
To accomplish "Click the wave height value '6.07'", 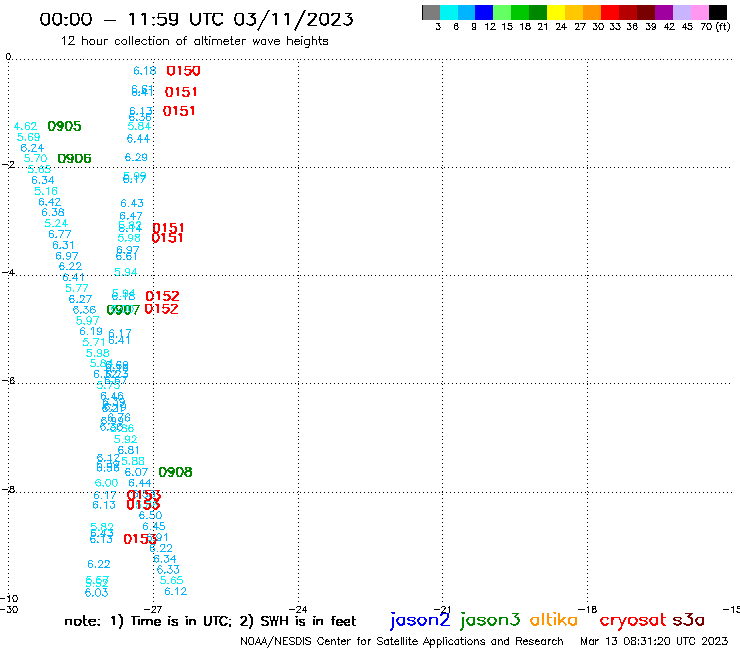I will tap(136, 472).
